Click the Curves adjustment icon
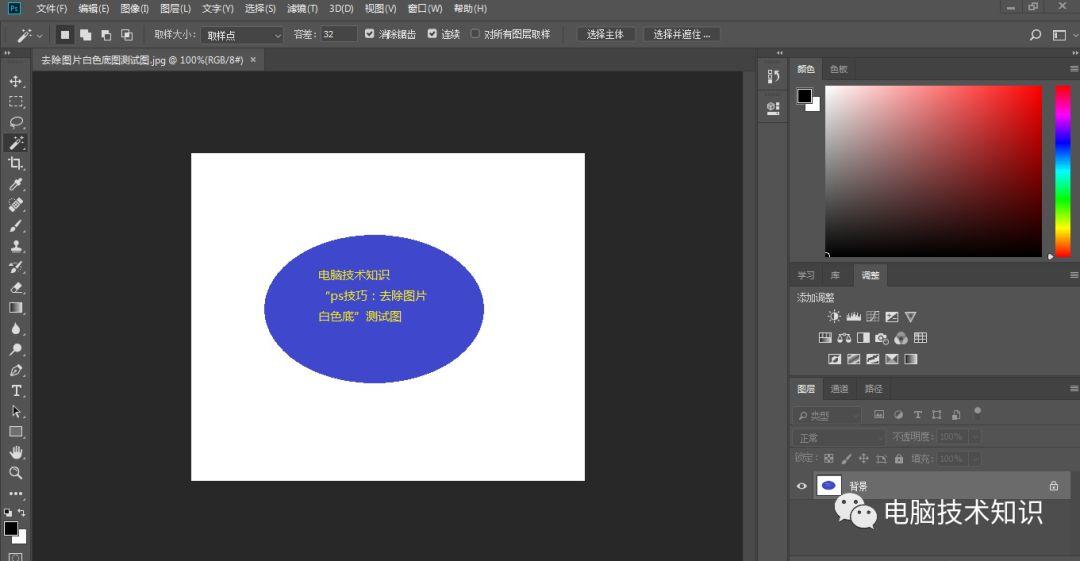 [873, 316]
